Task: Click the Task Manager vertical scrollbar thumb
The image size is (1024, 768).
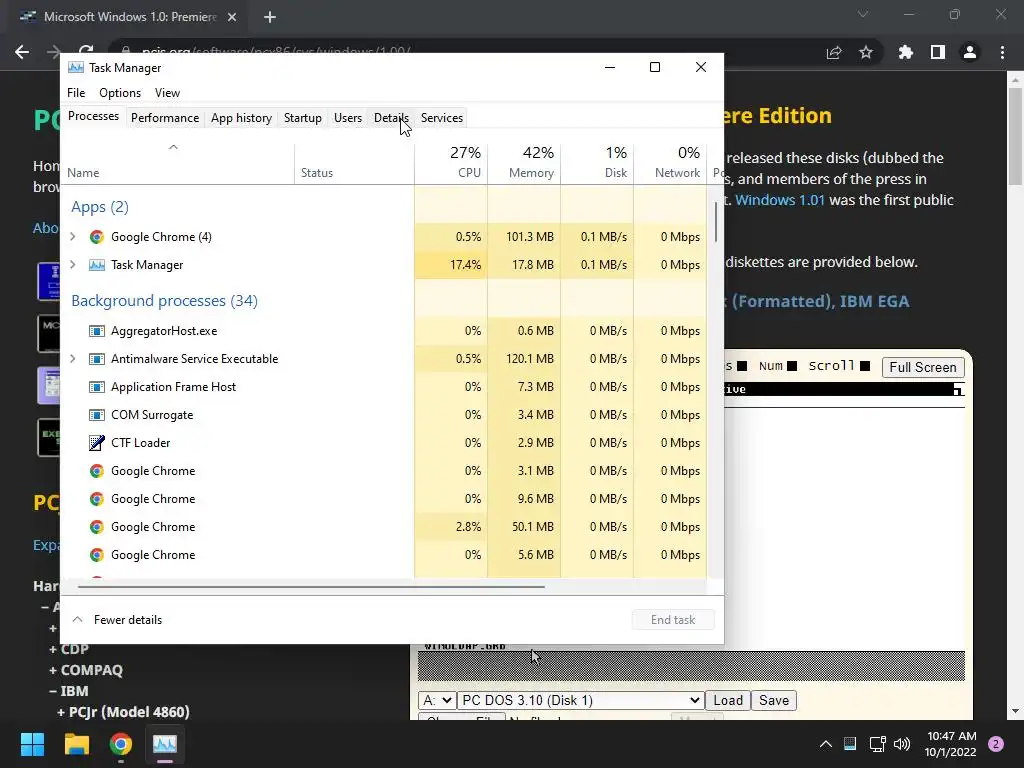Action: click(x=716, y=222)
